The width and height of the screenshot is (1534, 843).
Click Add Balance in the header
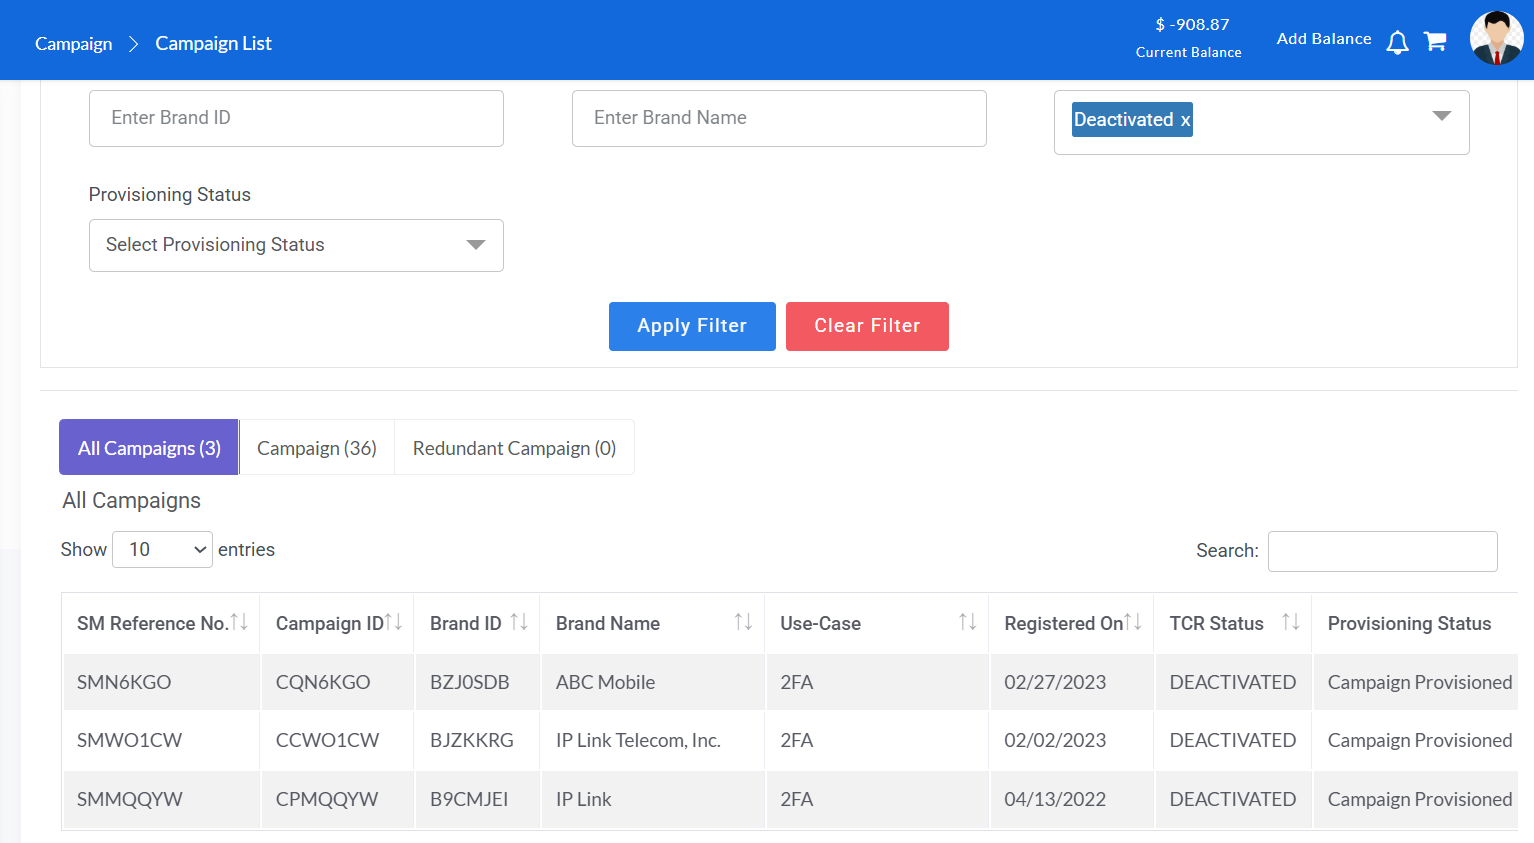point(1323,39)
